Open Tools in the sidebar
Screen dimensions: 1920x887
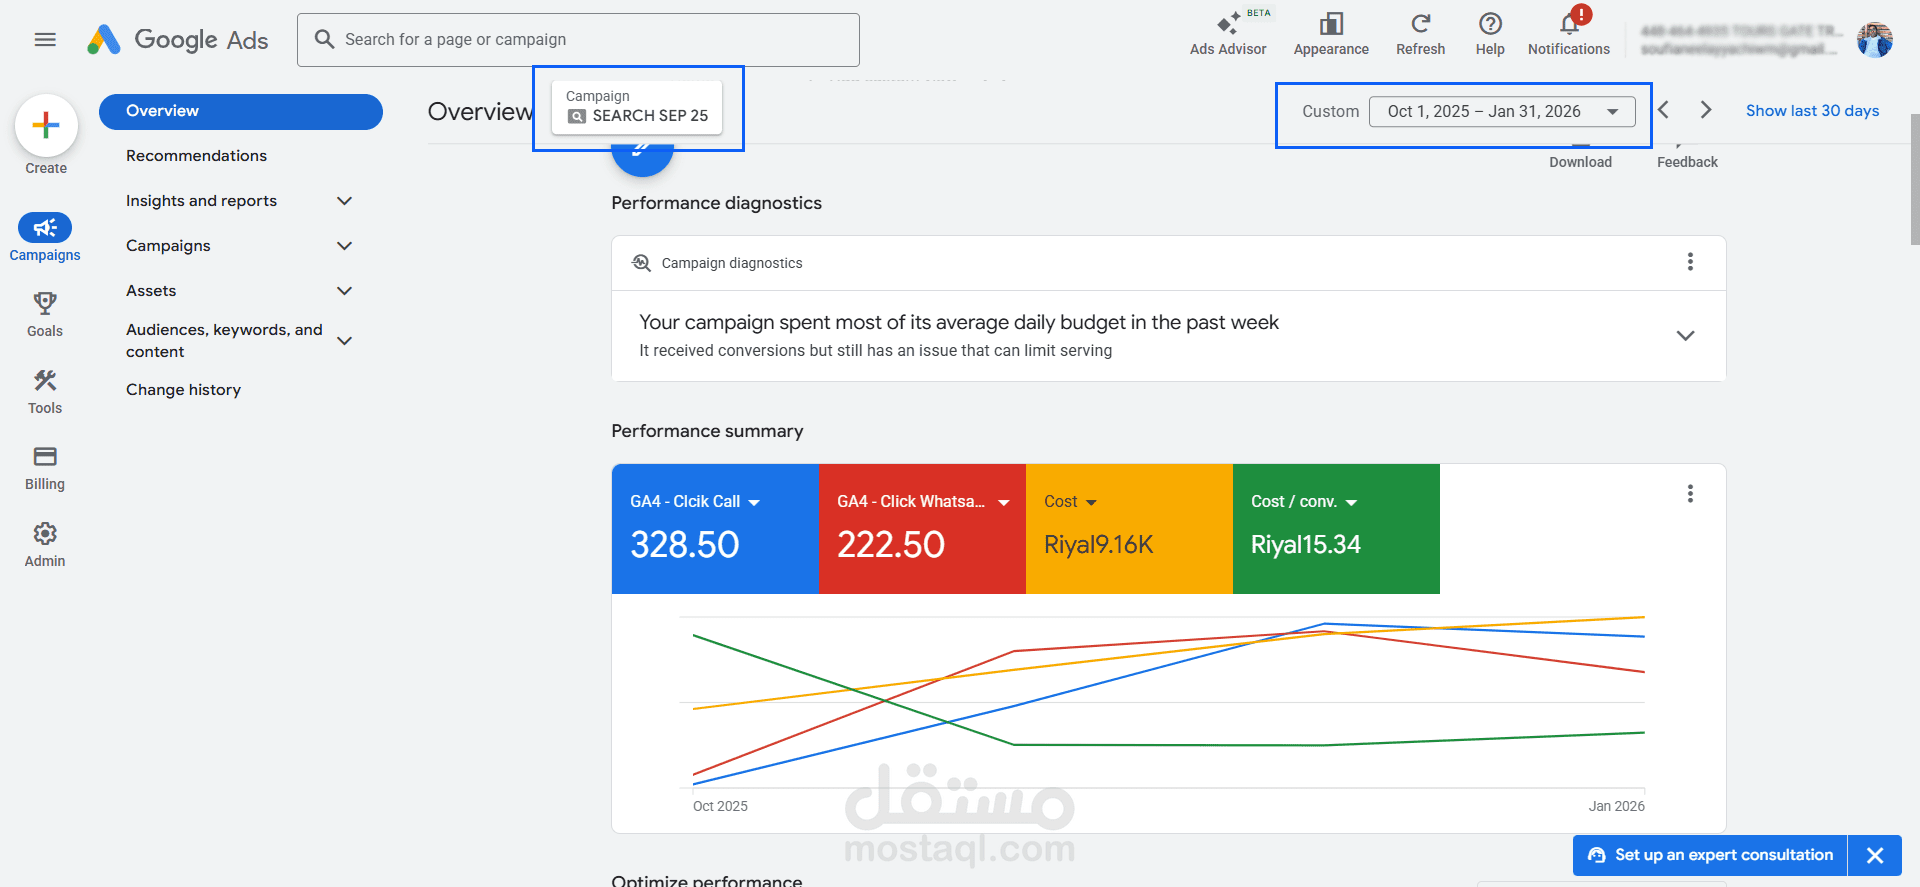tap(45, 391)
